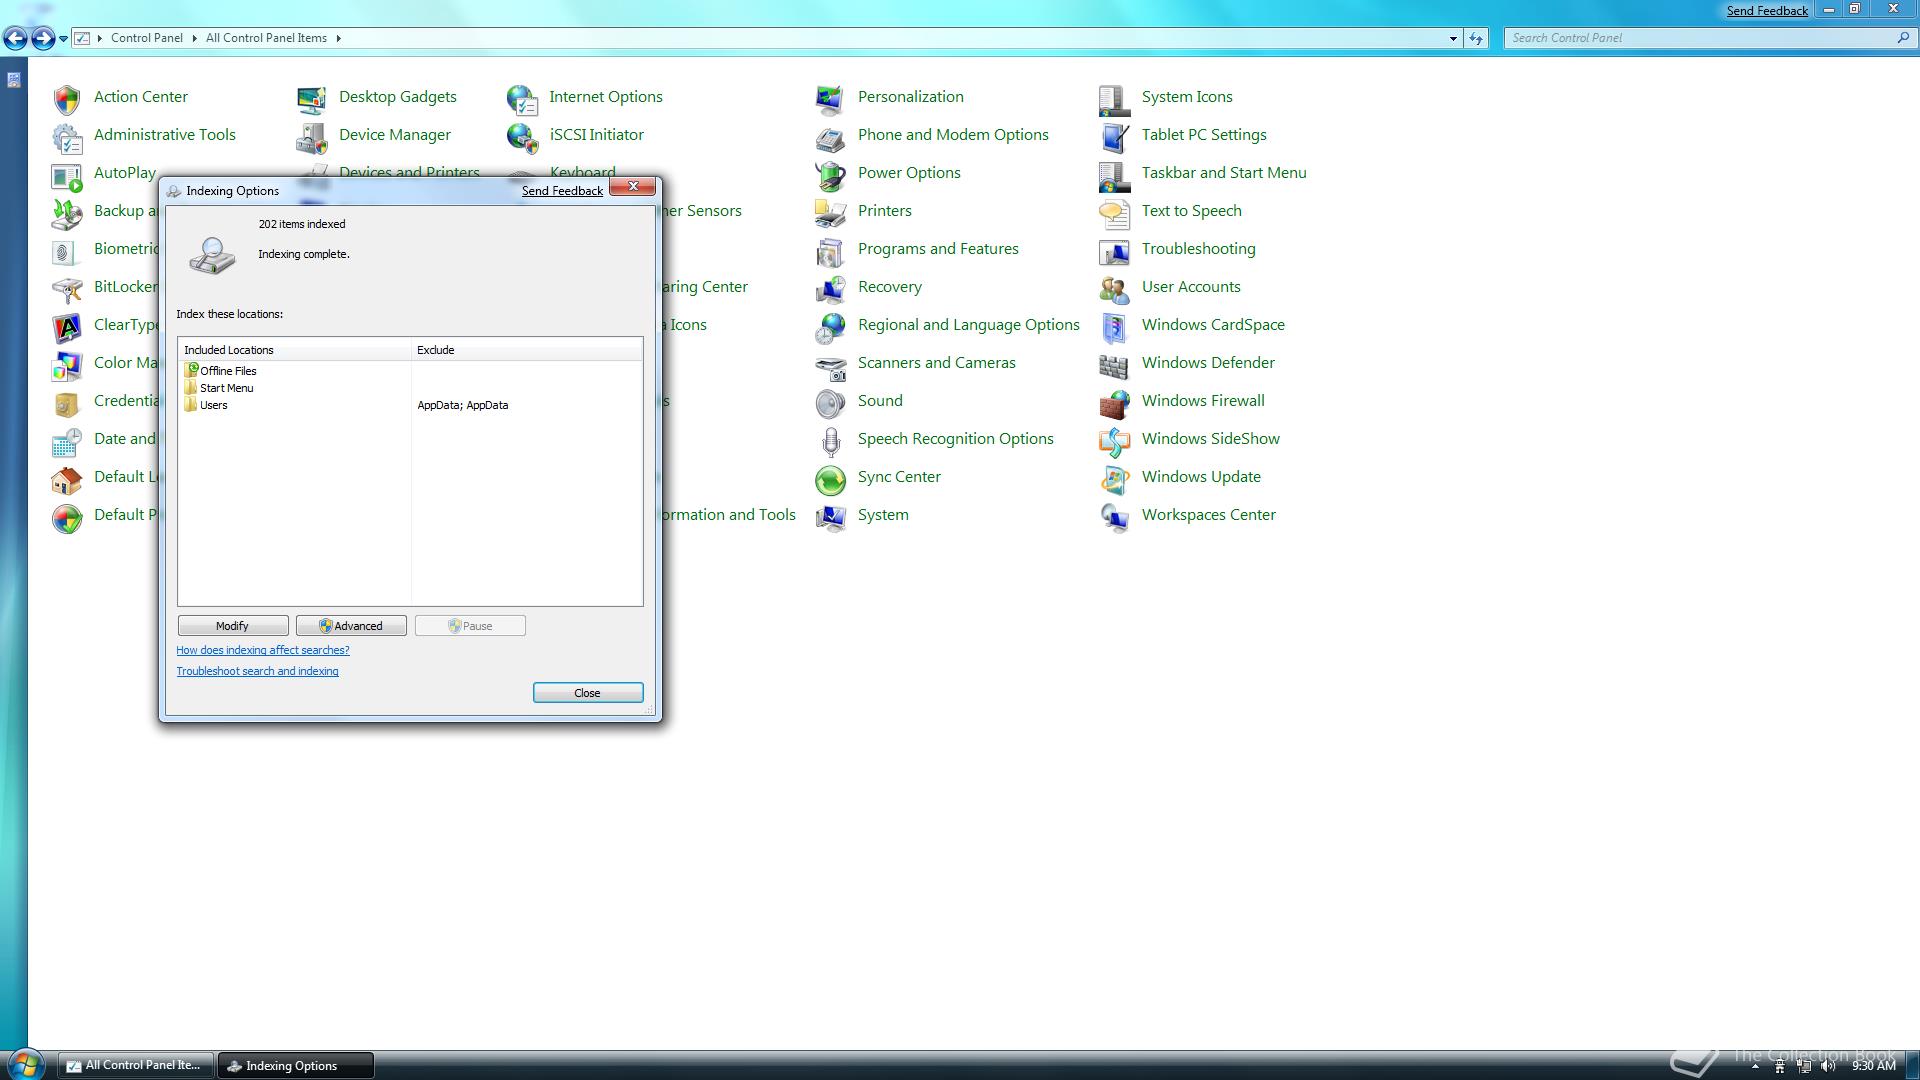The height and width of the screenshot is (1080, 1920).
Task: Click Send Feedback in Indexing Options title bar
Action: point(562,191)
